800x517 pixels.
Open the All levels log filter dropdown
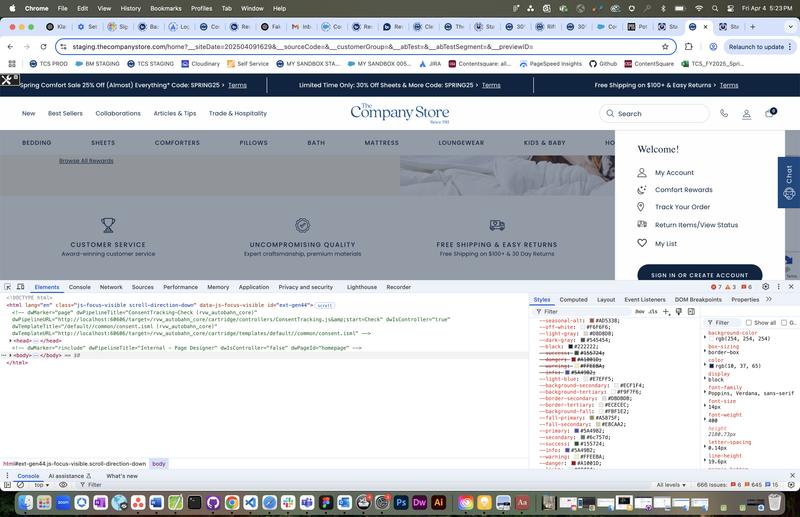(x=671, y=485)
